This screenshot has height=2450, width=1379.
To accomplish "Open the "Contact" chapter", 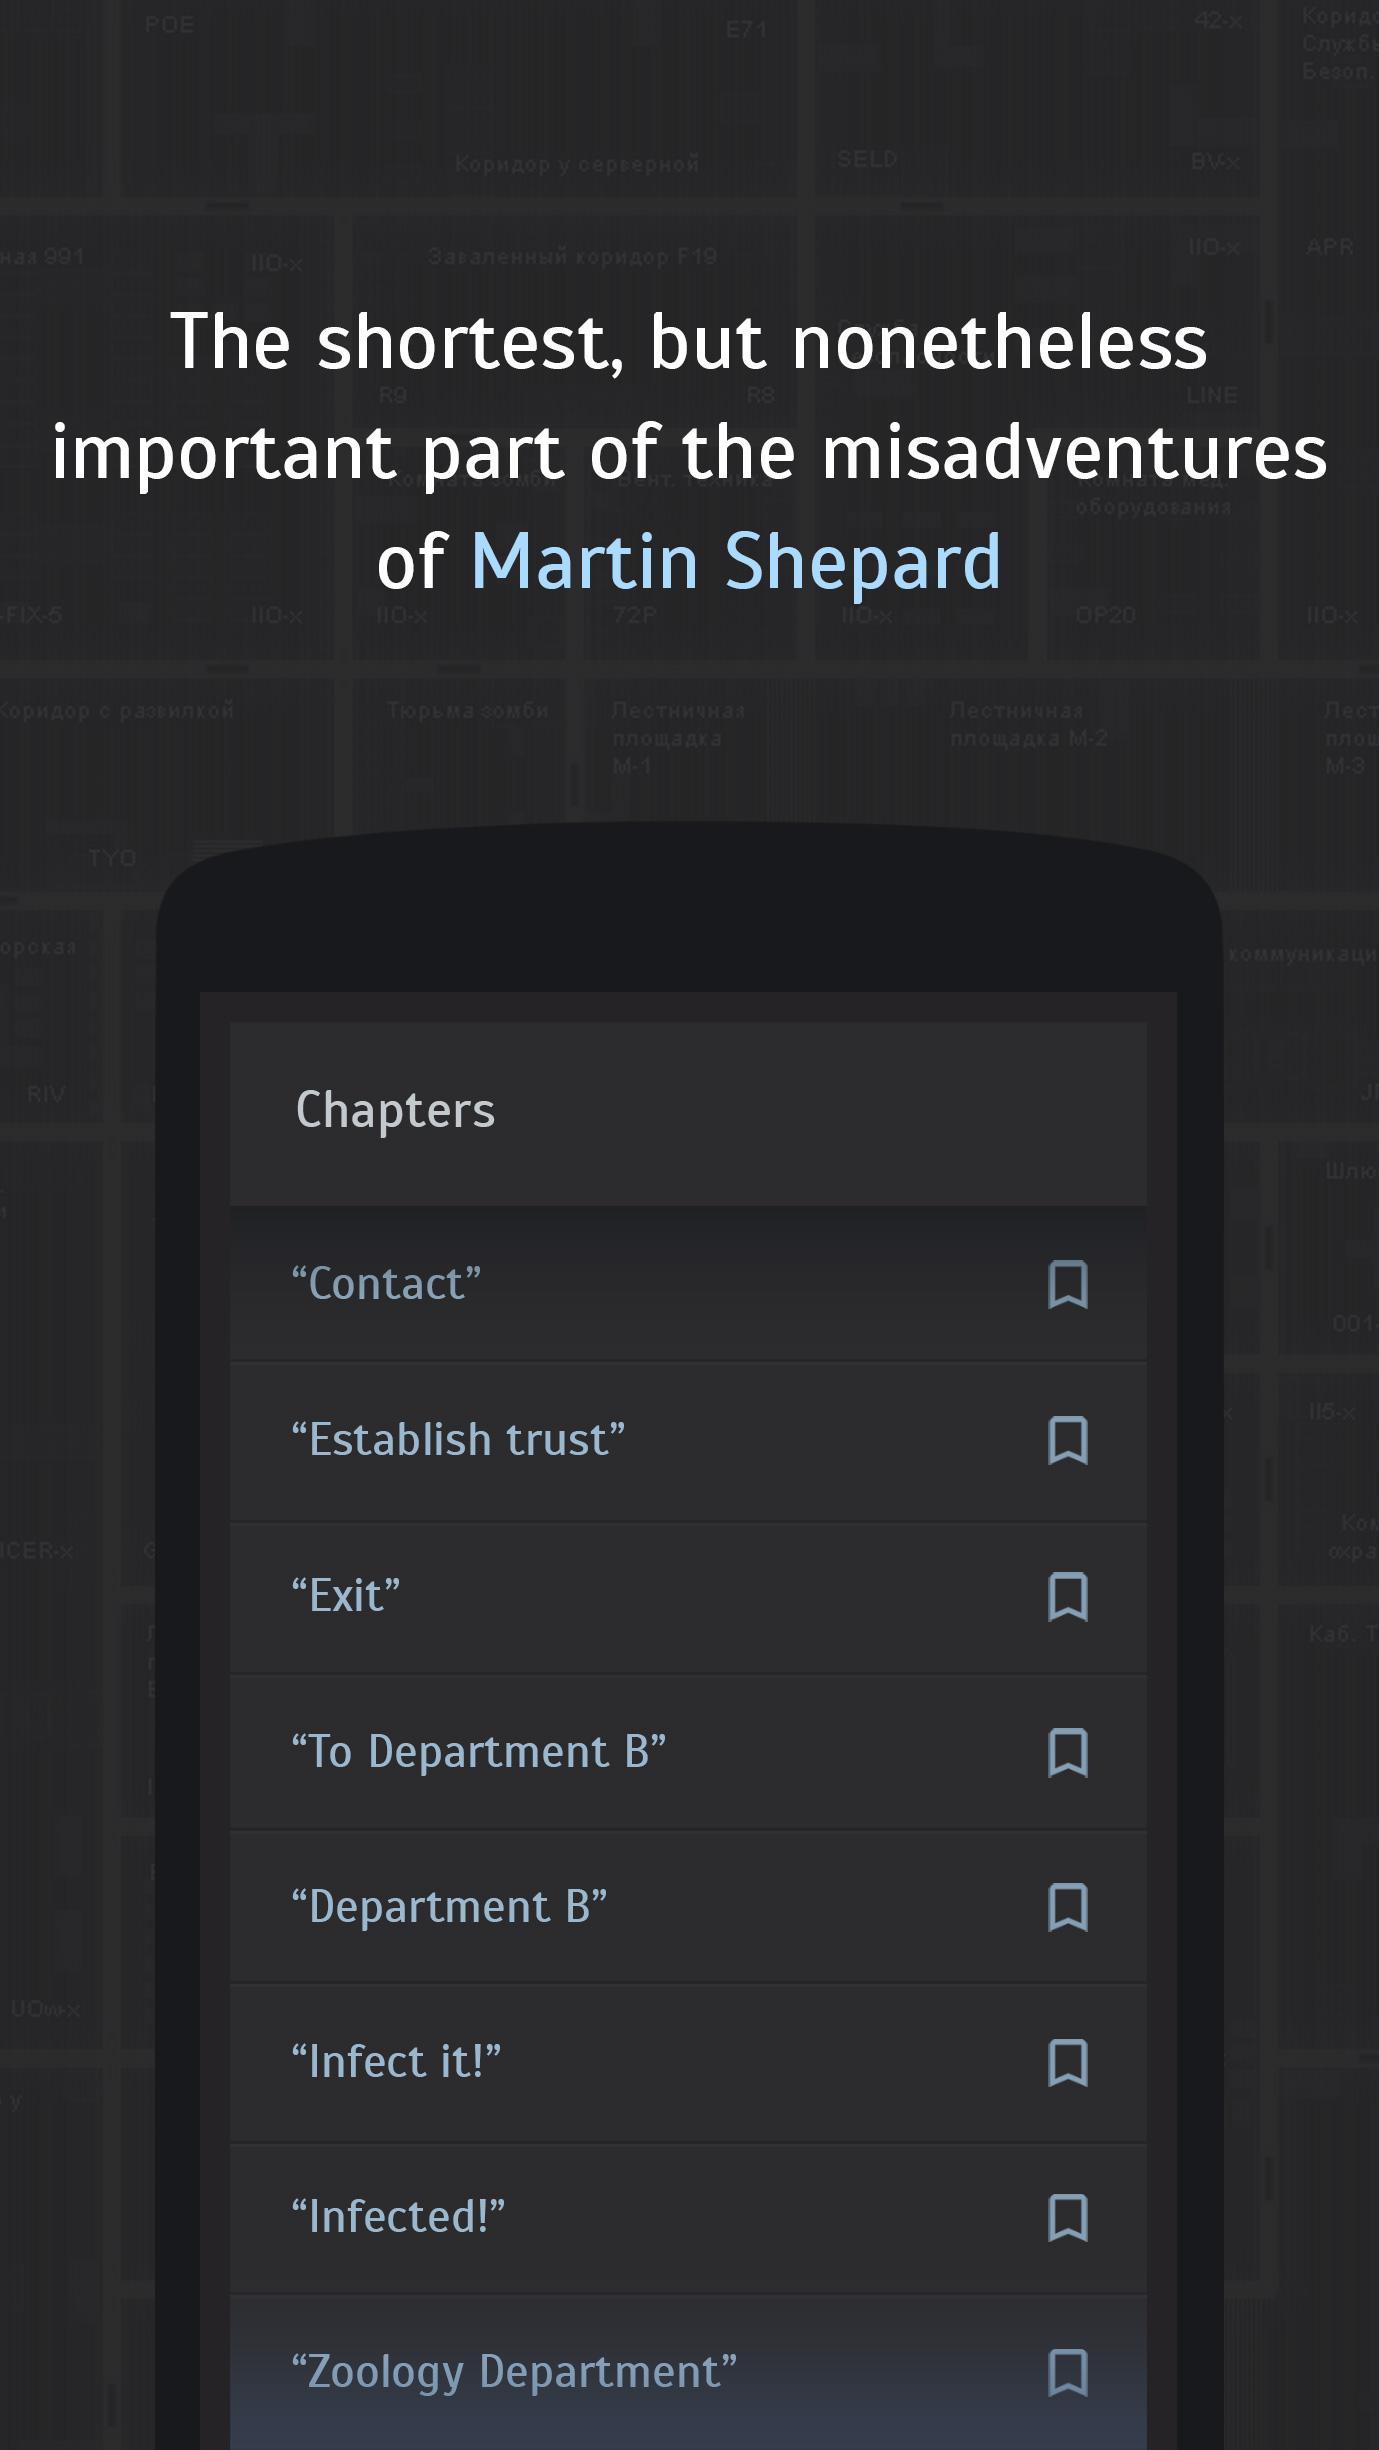I will click(386, 1284).
